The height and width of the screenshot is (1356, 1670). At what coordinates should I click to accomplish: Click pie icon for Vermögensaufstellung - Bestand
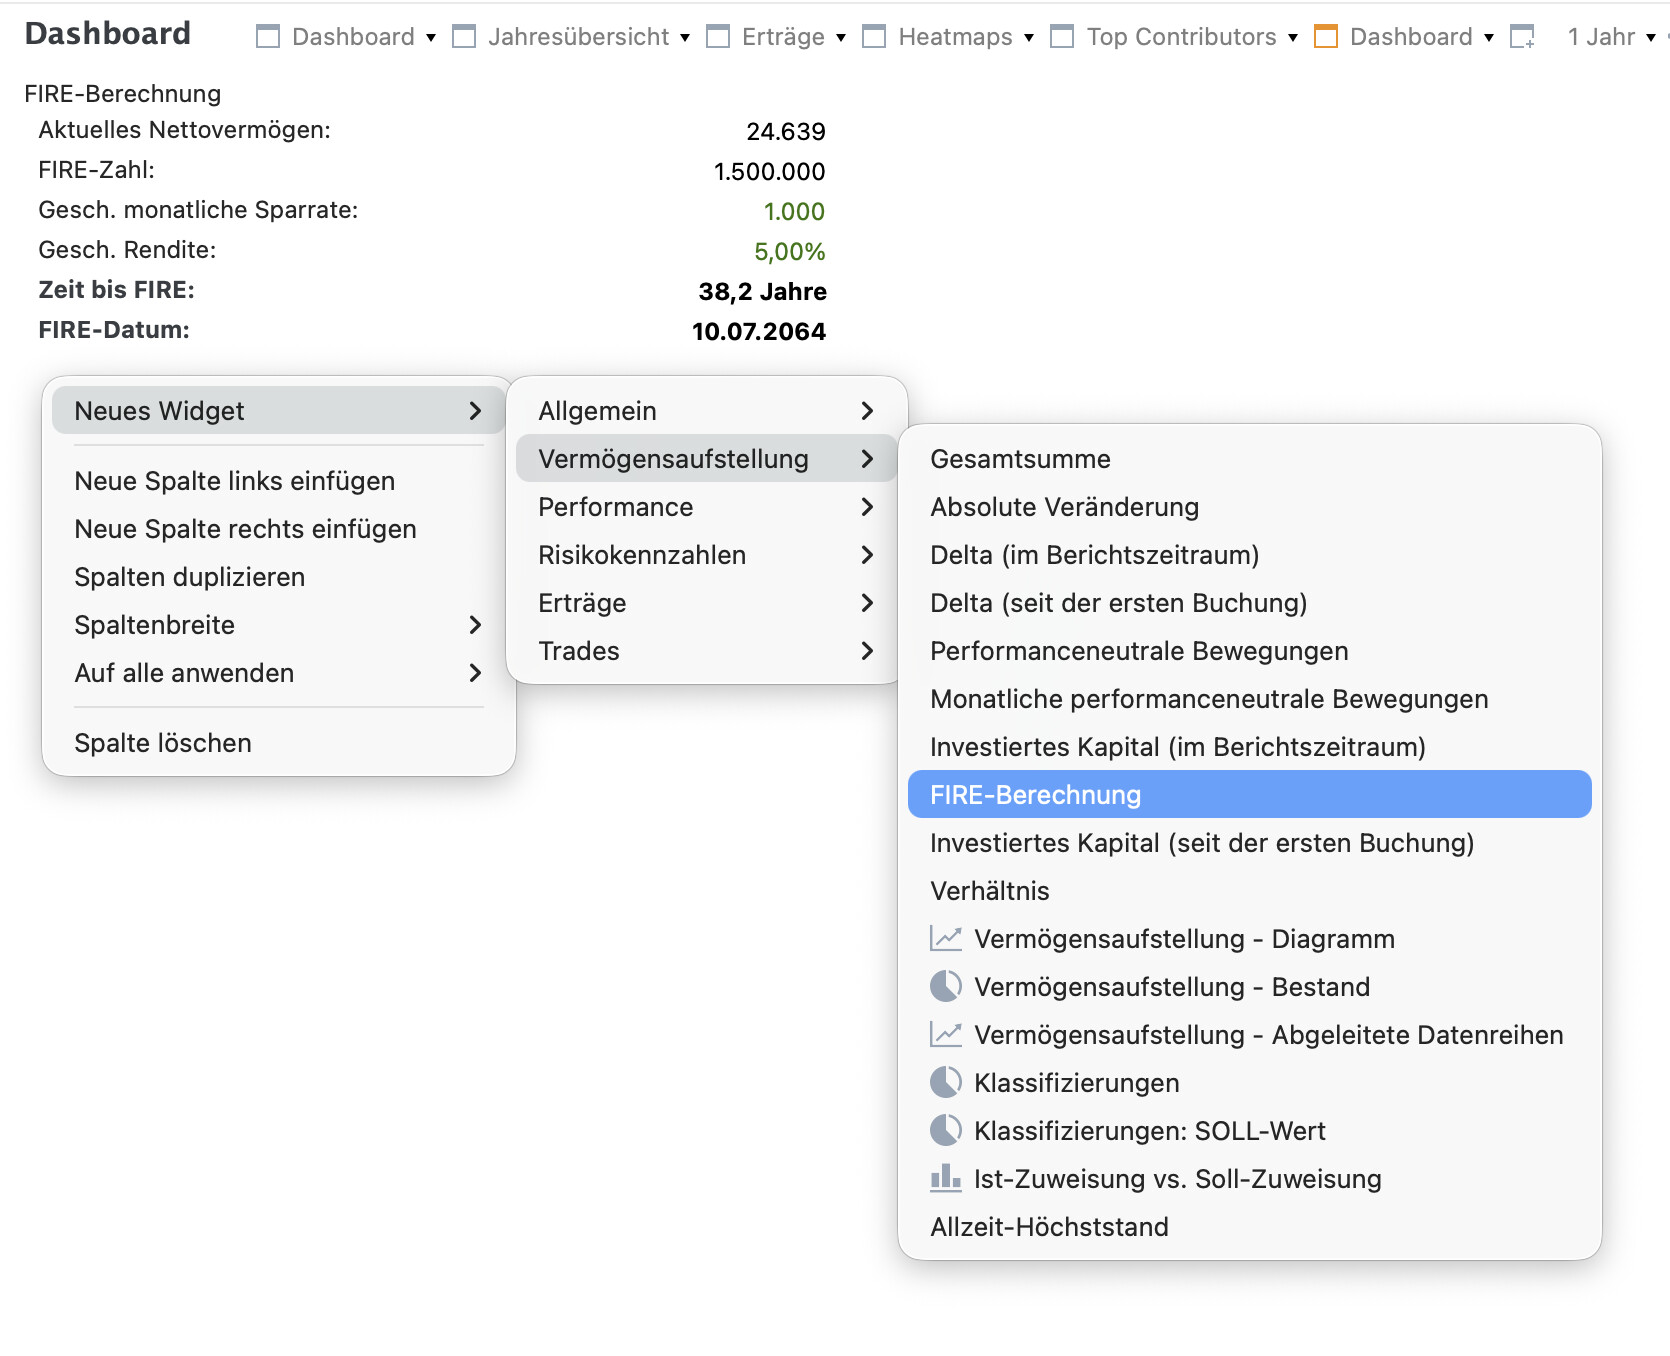(945, 987)
